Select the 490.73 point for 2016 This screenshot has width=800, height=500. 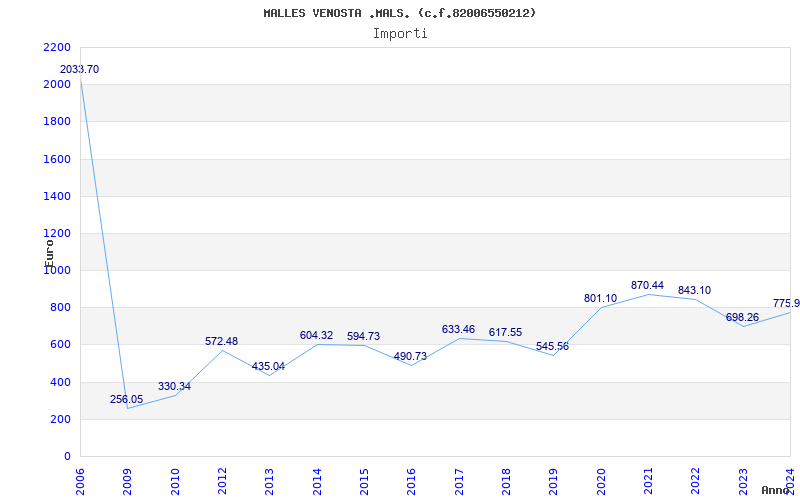[x=410, y=356]
